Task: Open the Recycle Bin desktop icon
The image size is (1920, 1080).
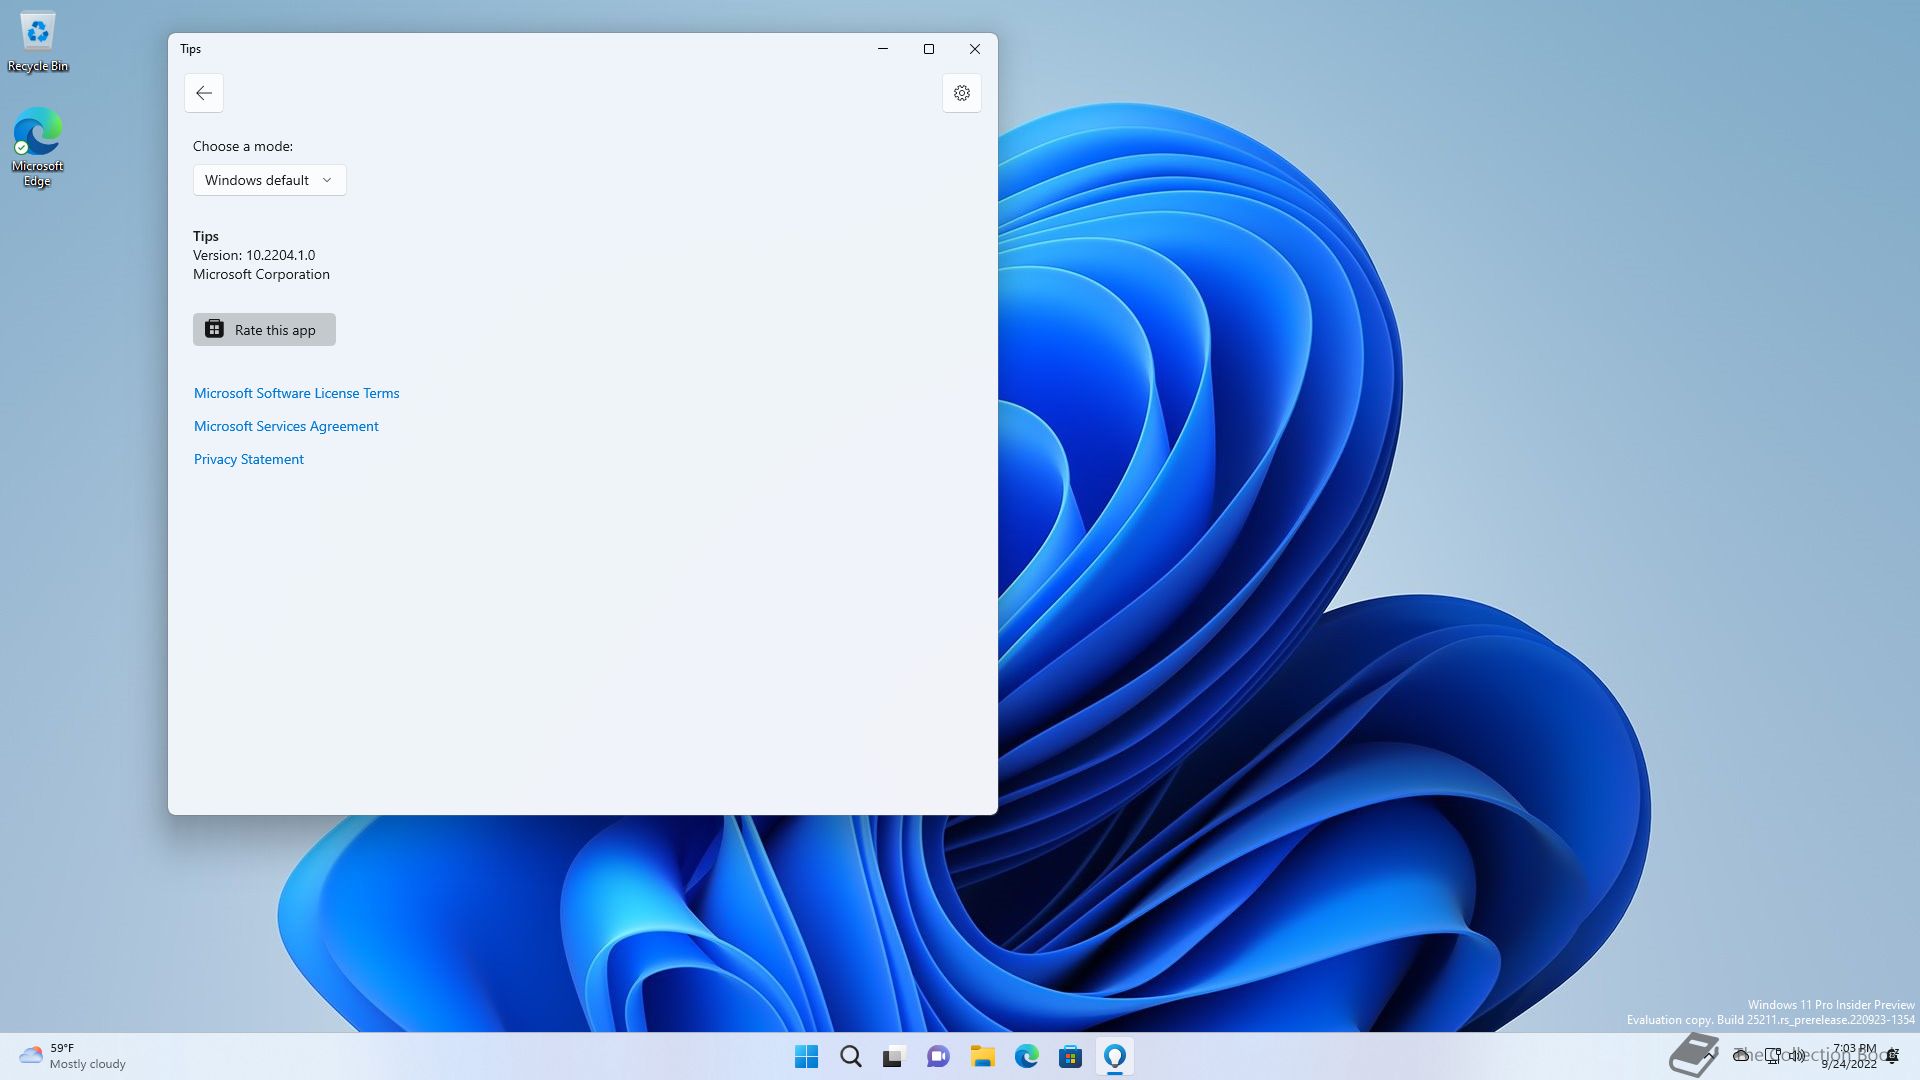Action: coord(38,42)
